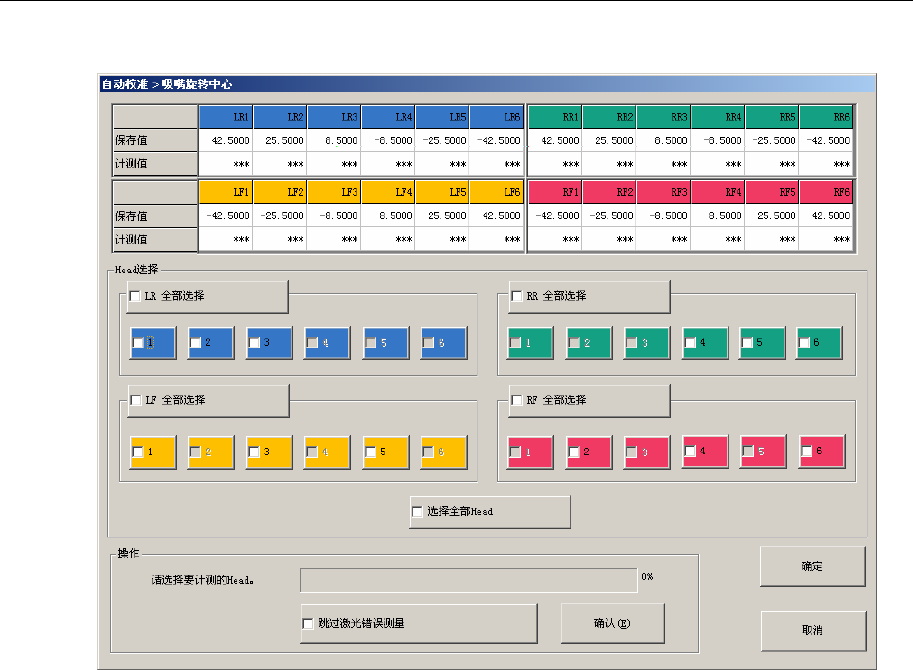The height and width of the screenshot is (670, 913).
Task: Select red RF head 2 checkbox
Action: click(574, 452)
